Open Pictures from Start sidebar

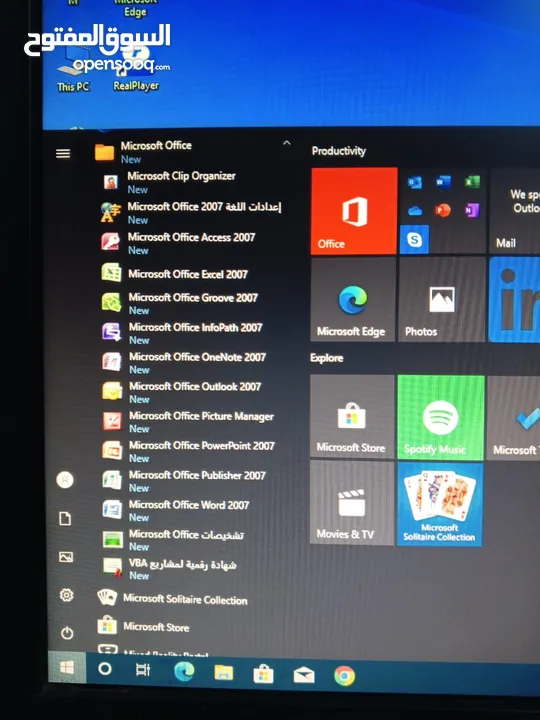pos(66,557)
